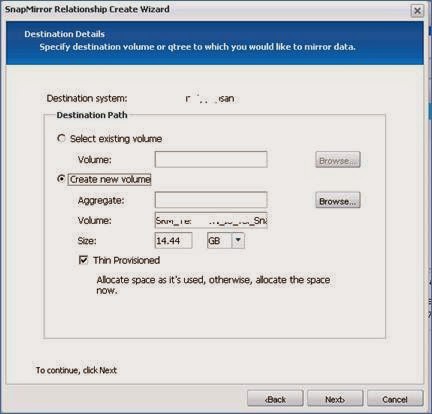432x414 pixels.
Task: Go to the next wizard step
Action: [x=335, y=399]
